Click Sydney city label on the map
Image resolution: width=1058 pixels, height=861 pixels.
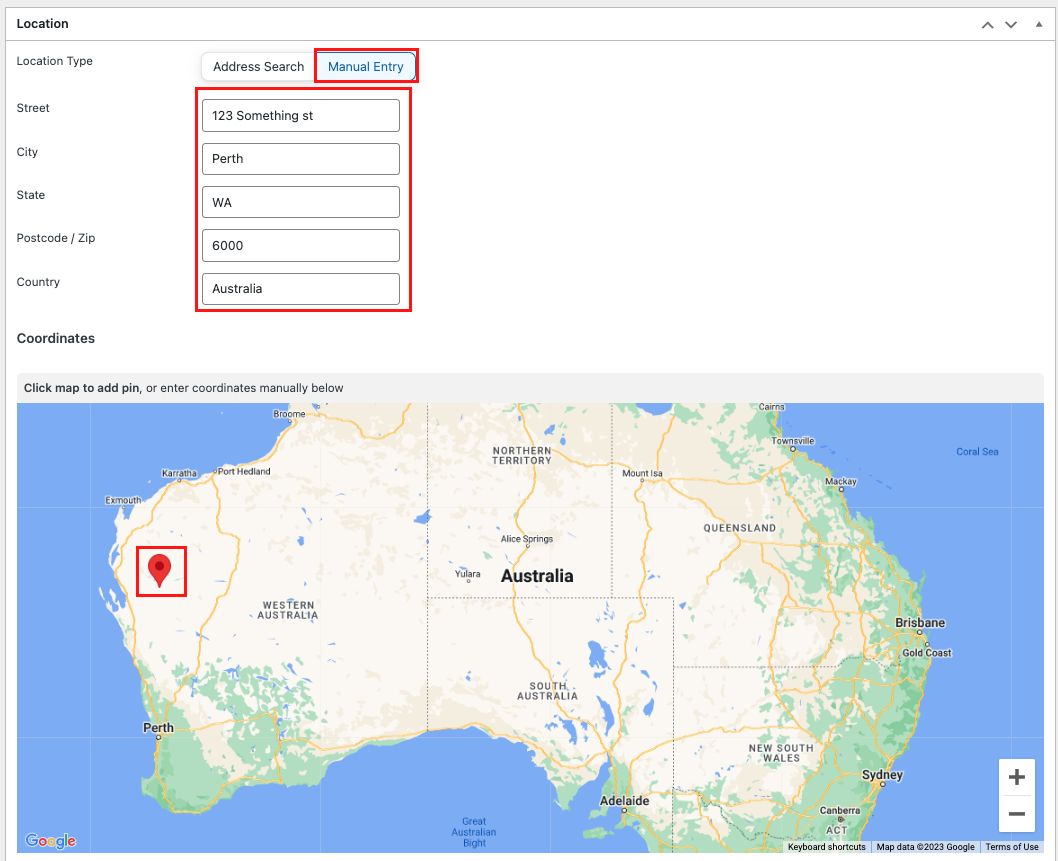point(882,775)
